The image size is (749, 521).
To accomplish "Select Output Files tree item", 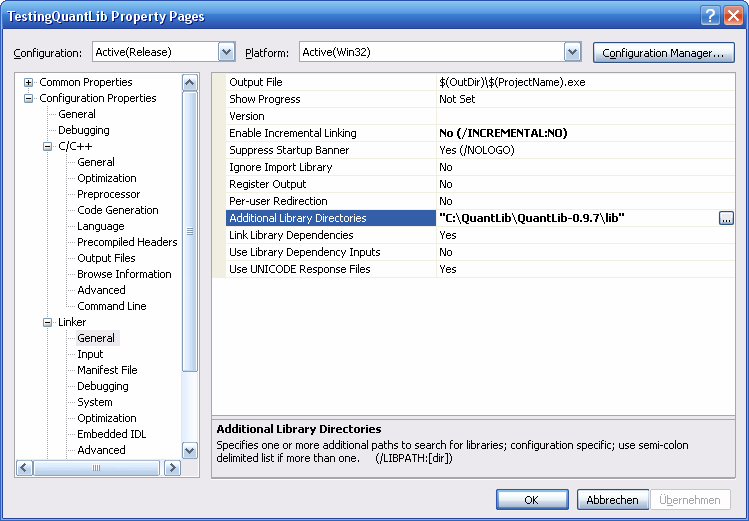I will (106, 258).
